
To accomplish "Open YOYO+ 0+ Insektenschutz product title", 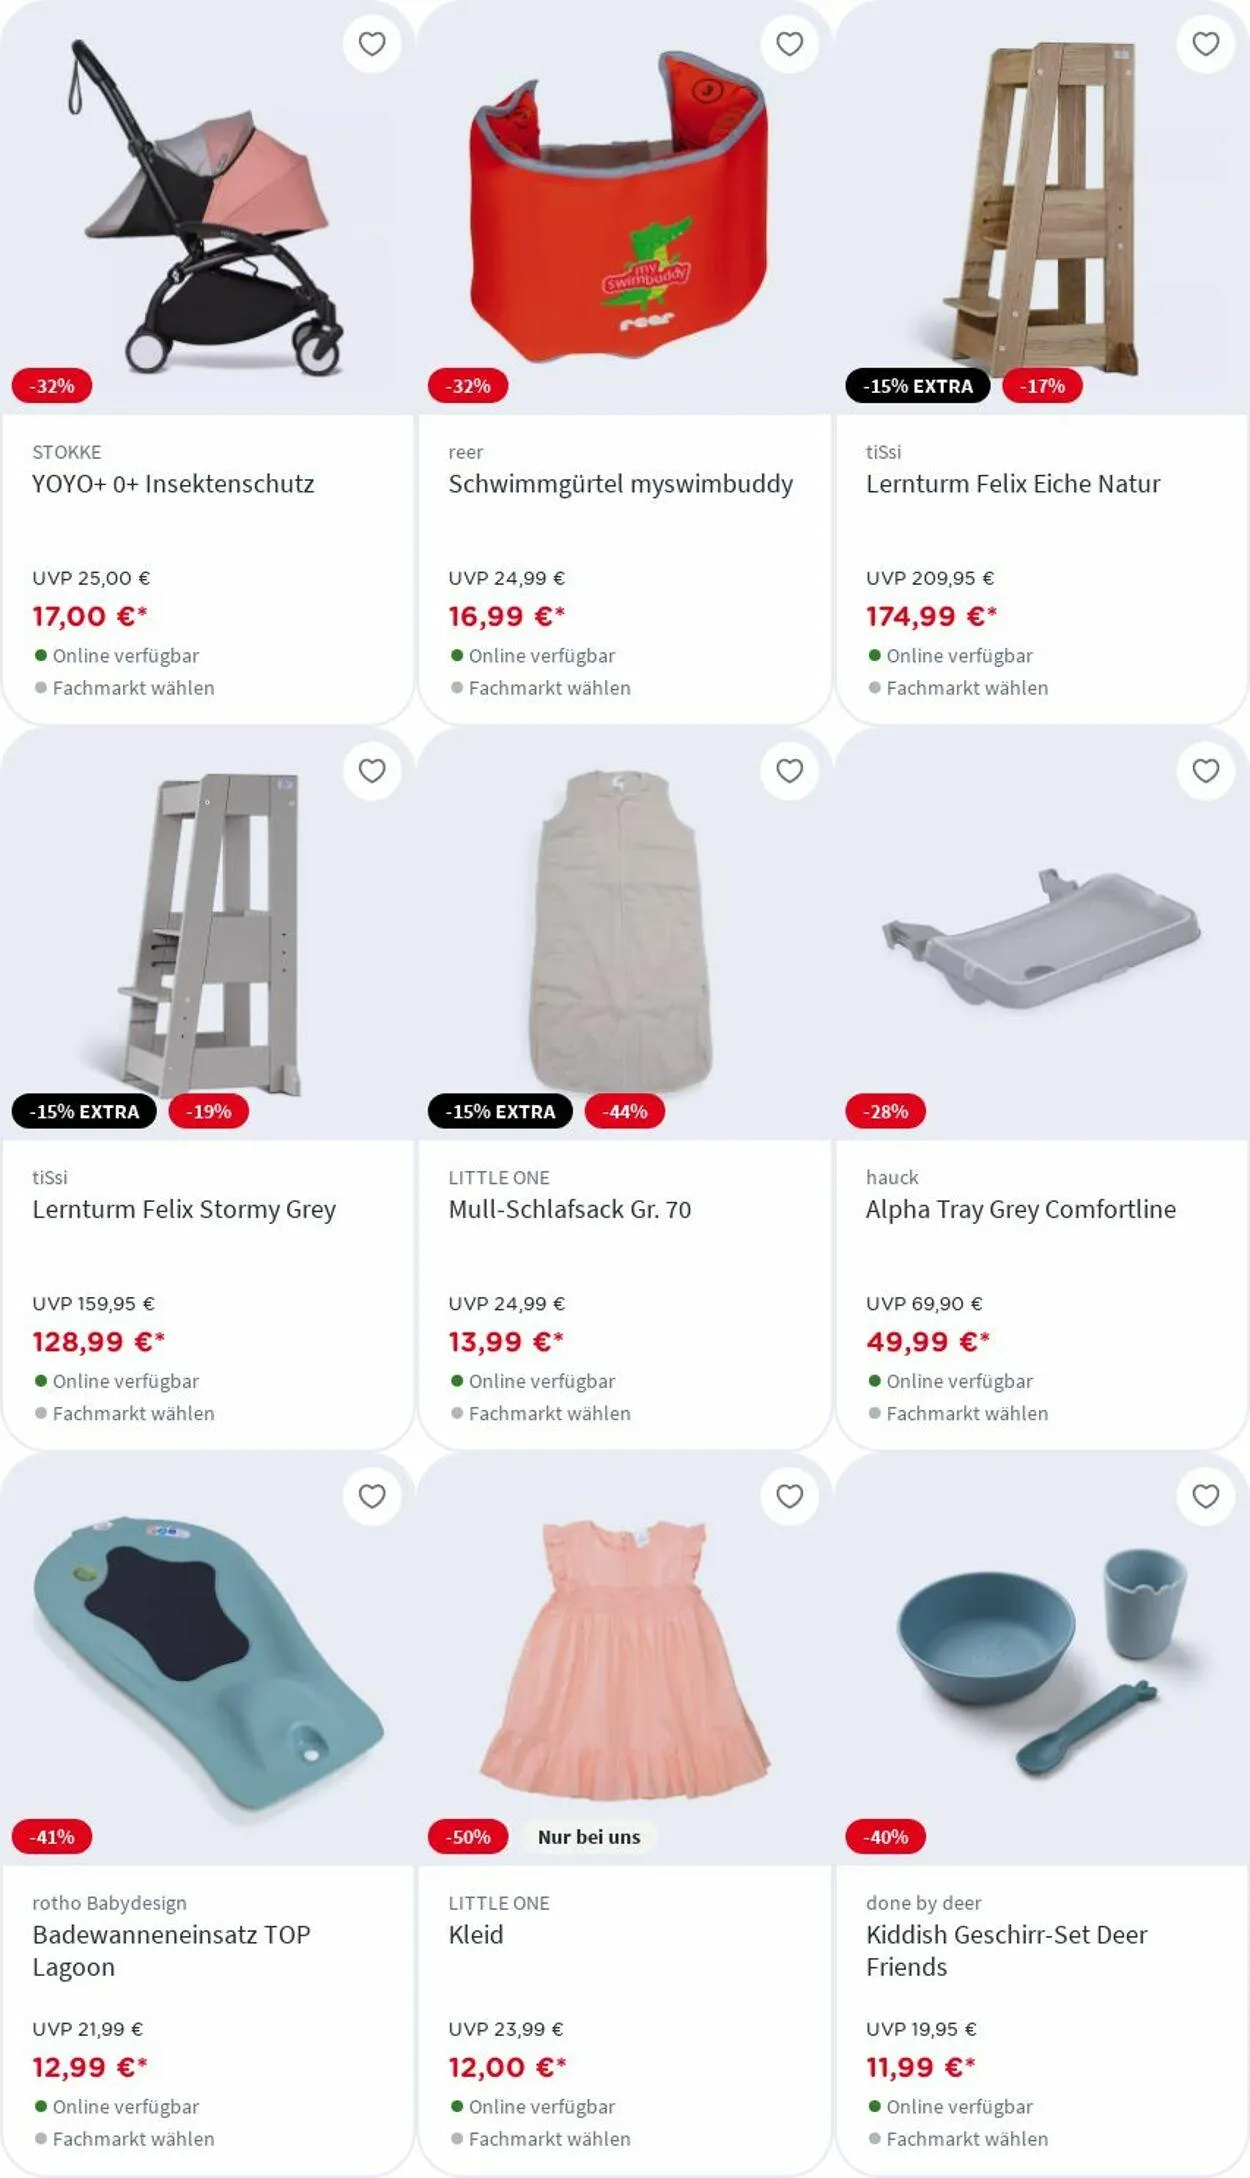I will click(173, 484).
